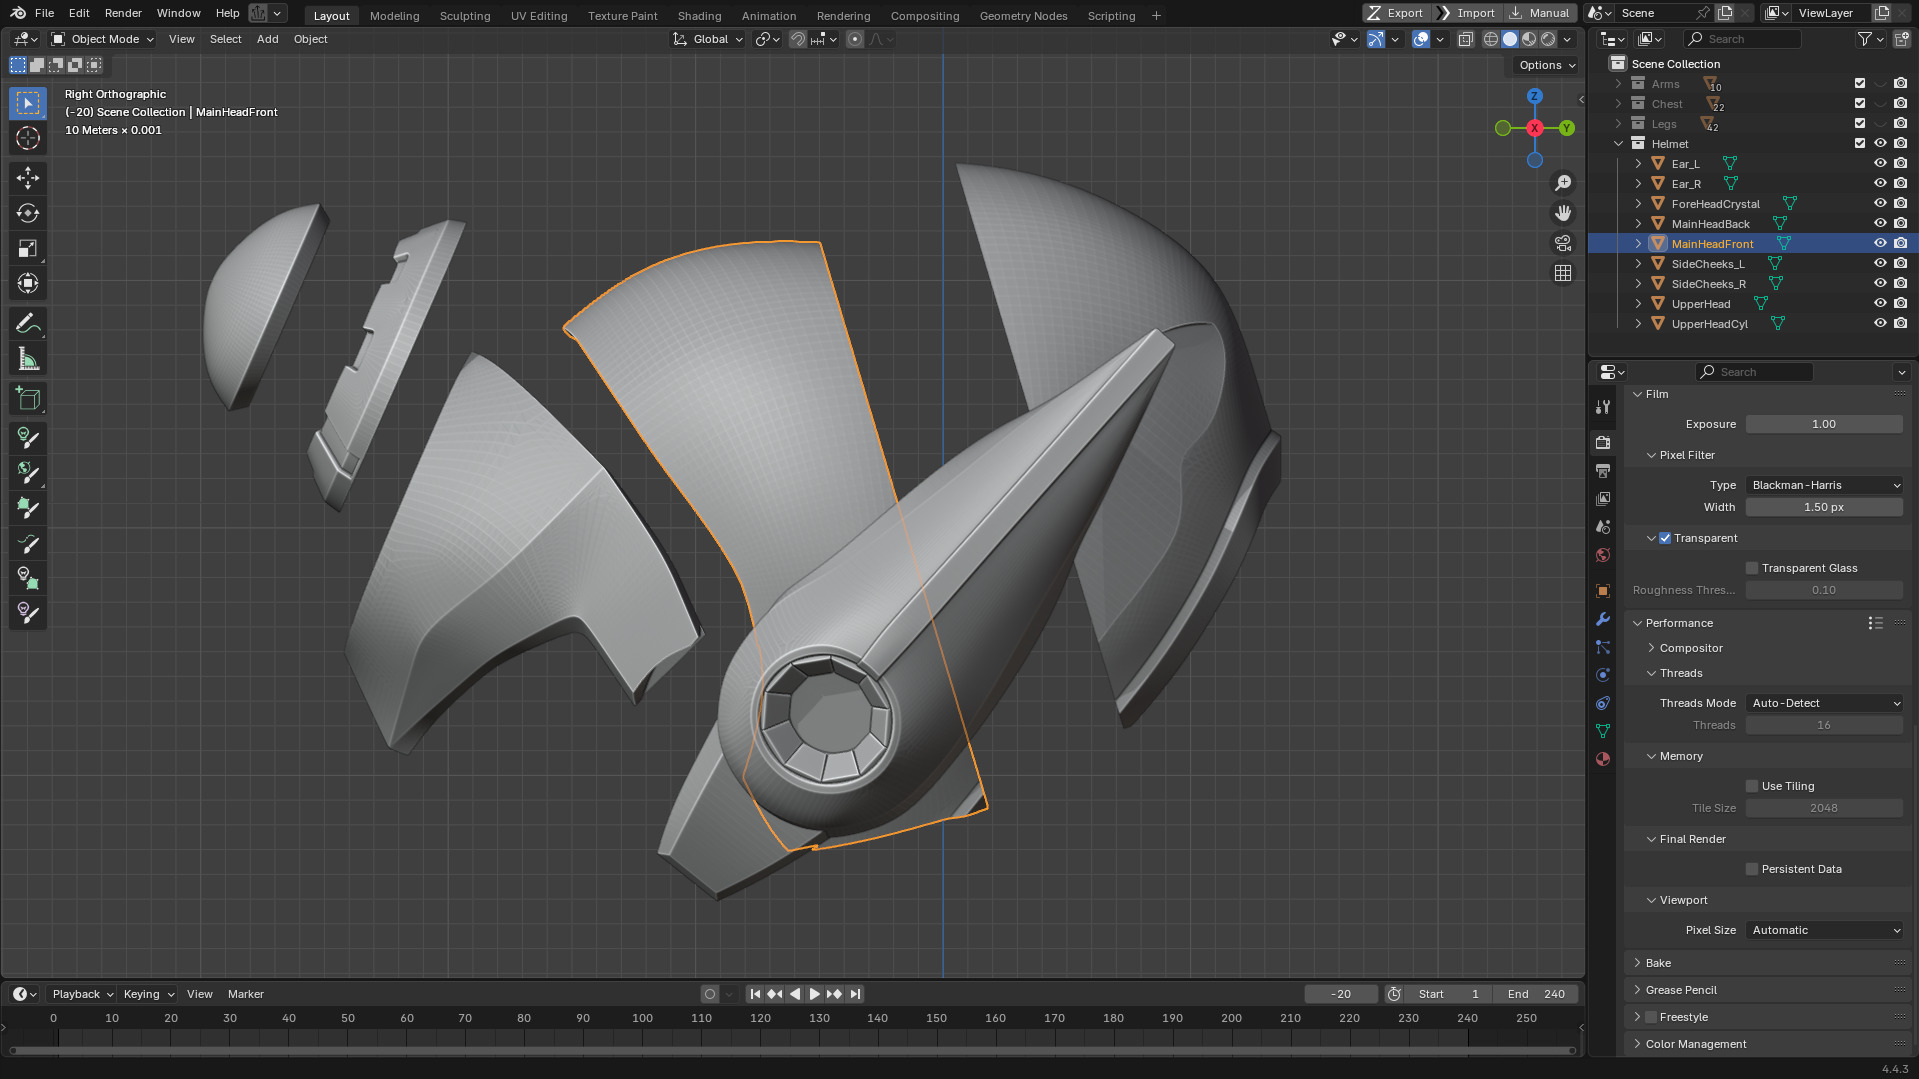
Task: Switch to the Sculpting workspace tab
Action: [x=465, y=16]
